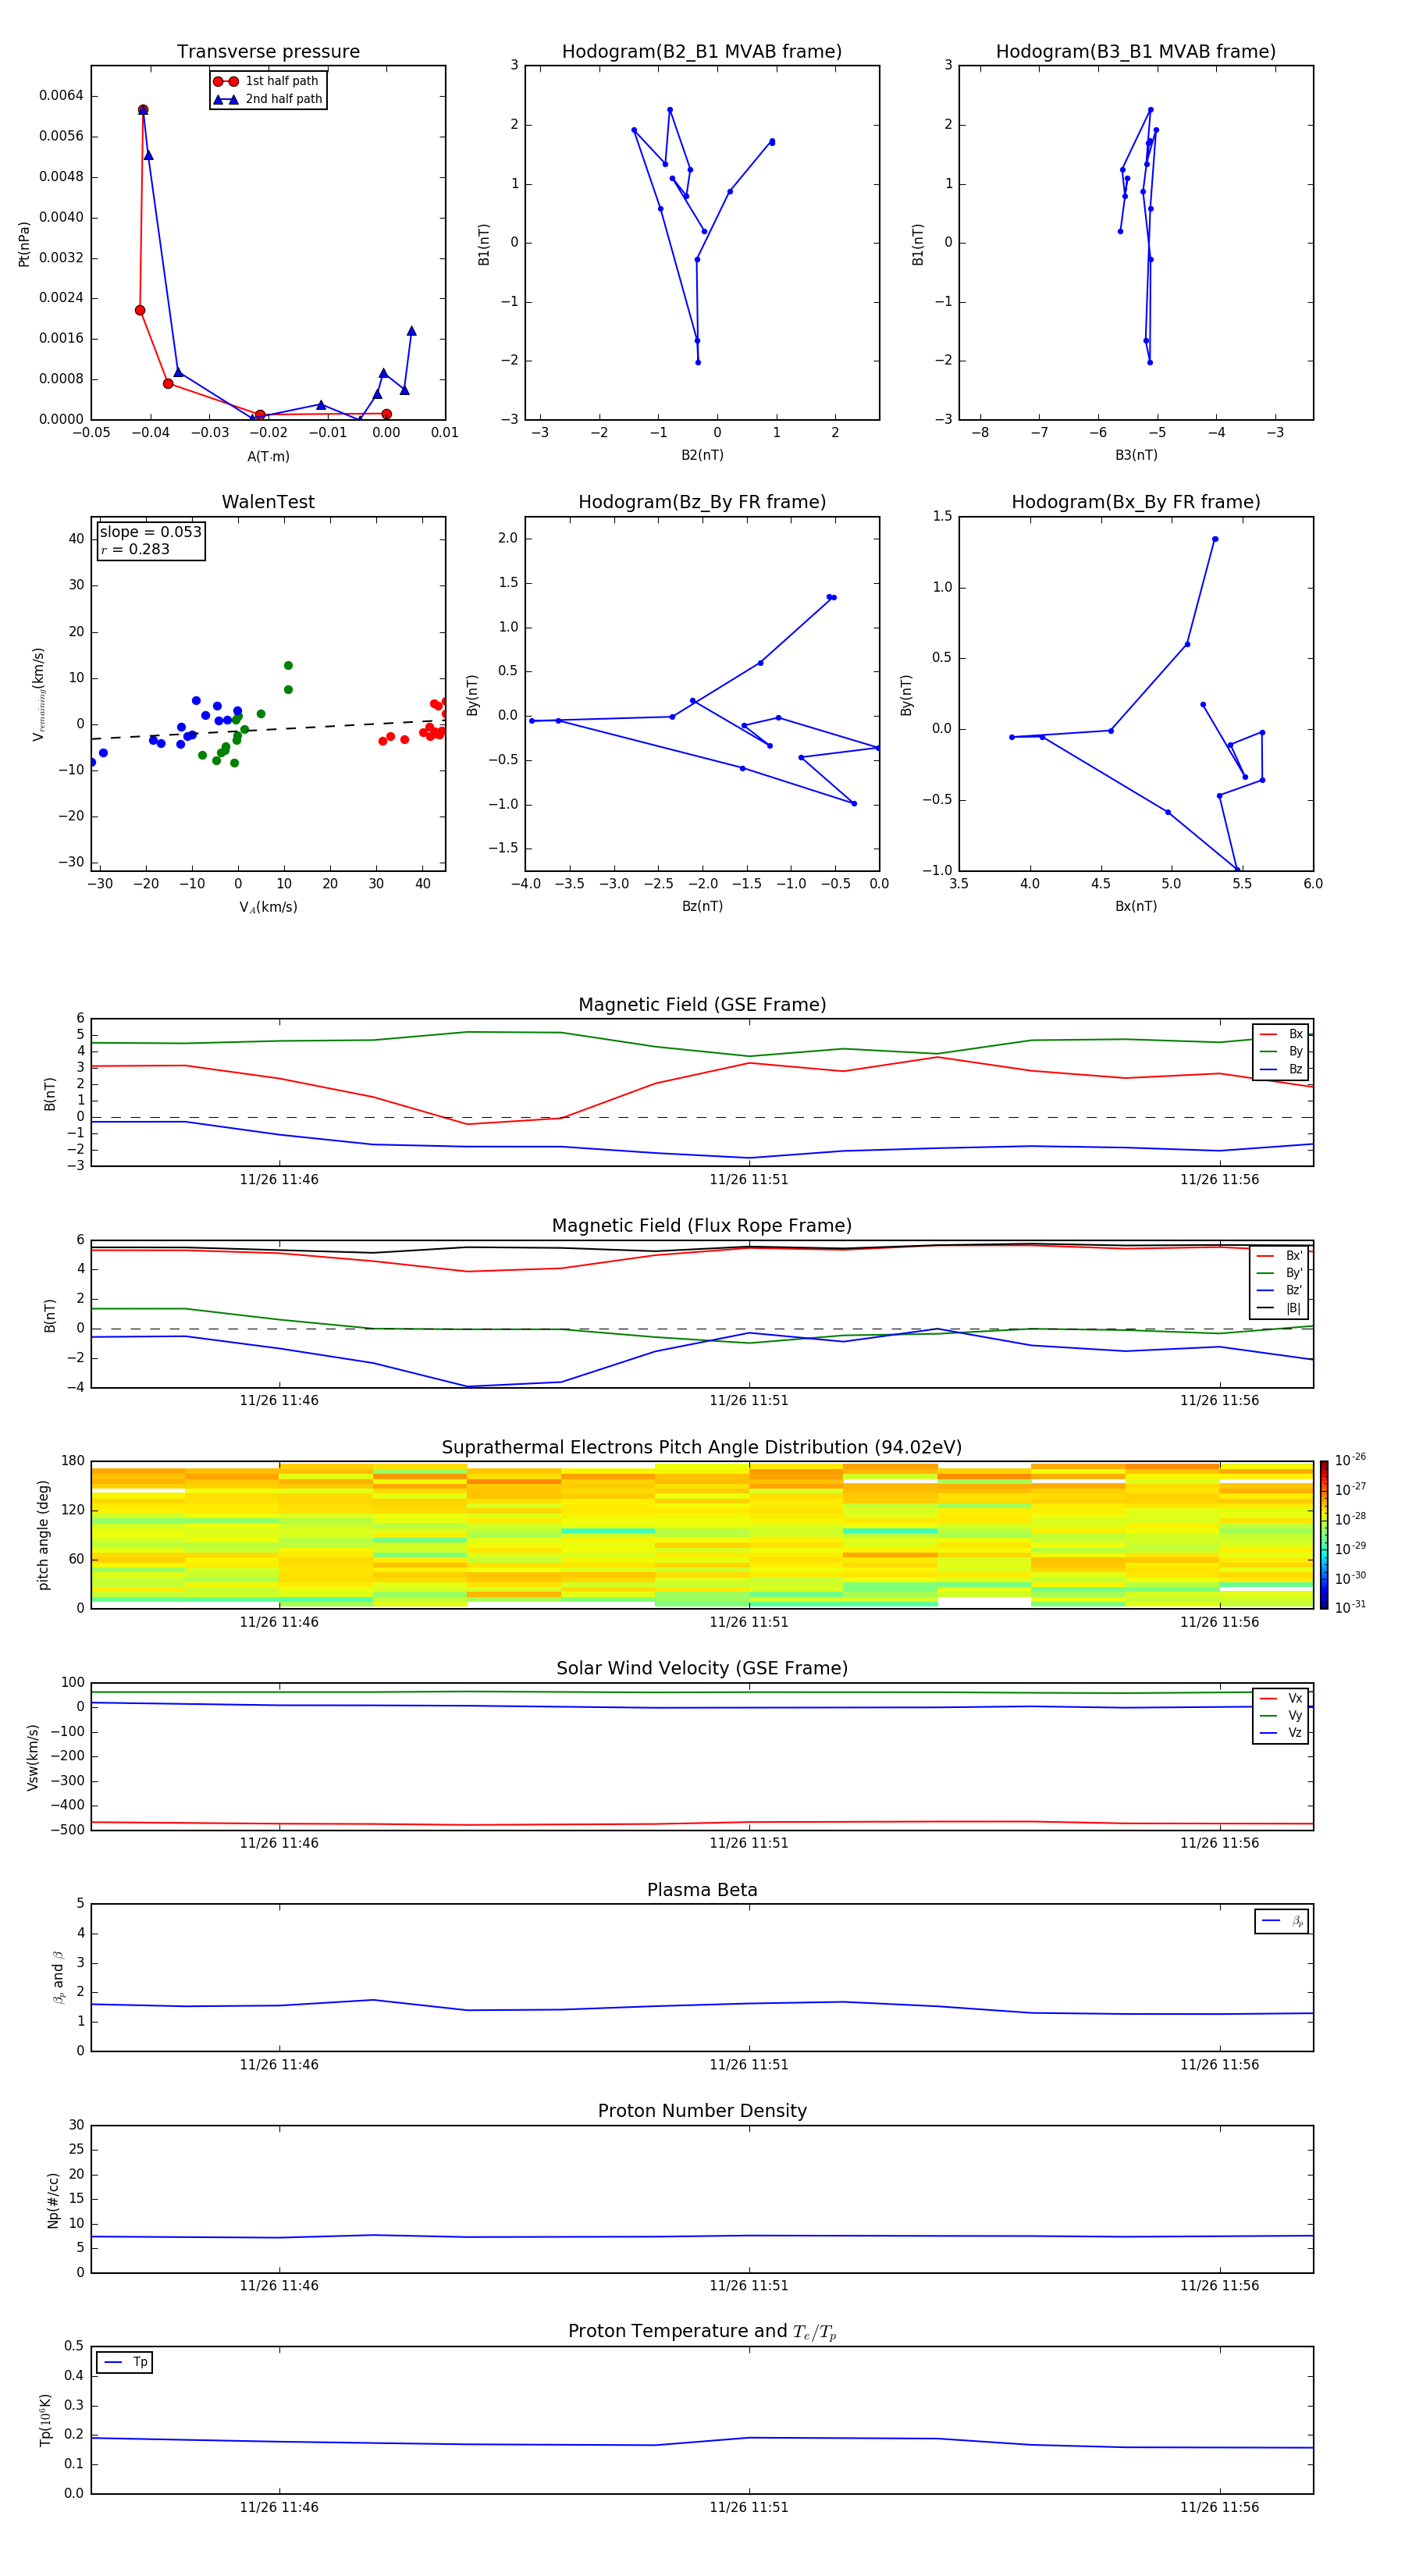
Task: Click the Vsw(km/s) axis label
Action: tap(33, 1757)
